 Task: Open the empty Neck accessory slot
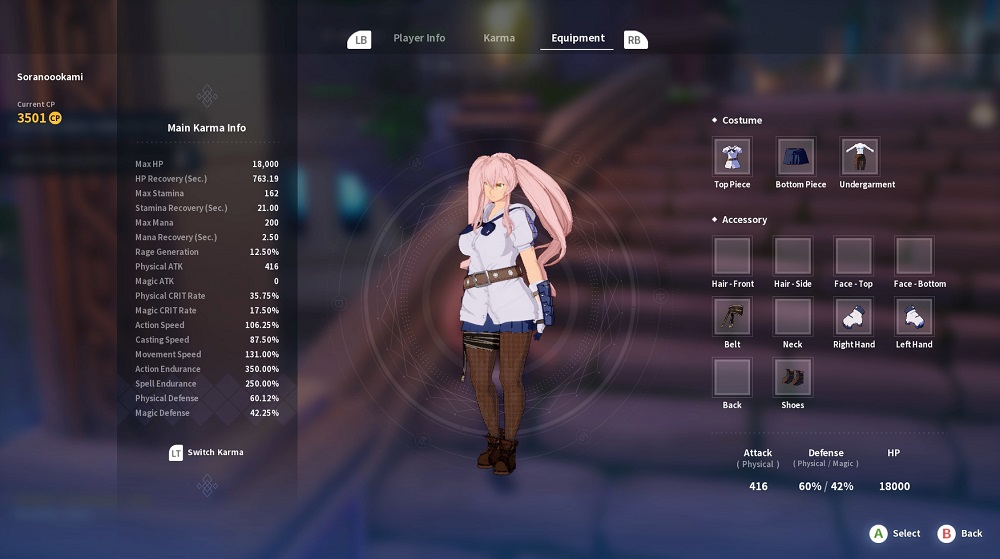click(793, 316)
